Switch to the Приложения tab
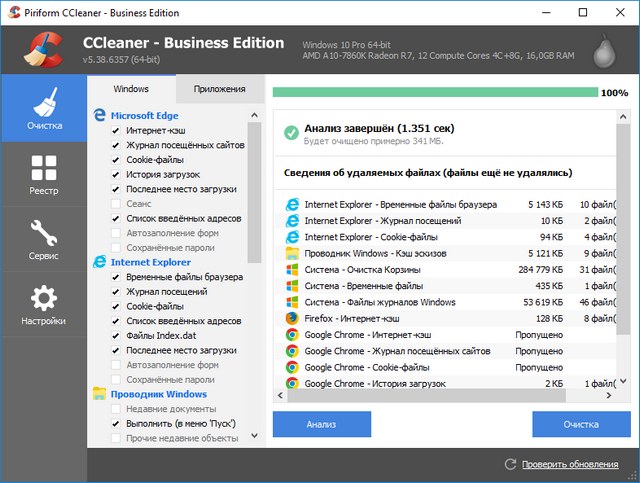This screenshot has width=640, height=483. (219, 89)
